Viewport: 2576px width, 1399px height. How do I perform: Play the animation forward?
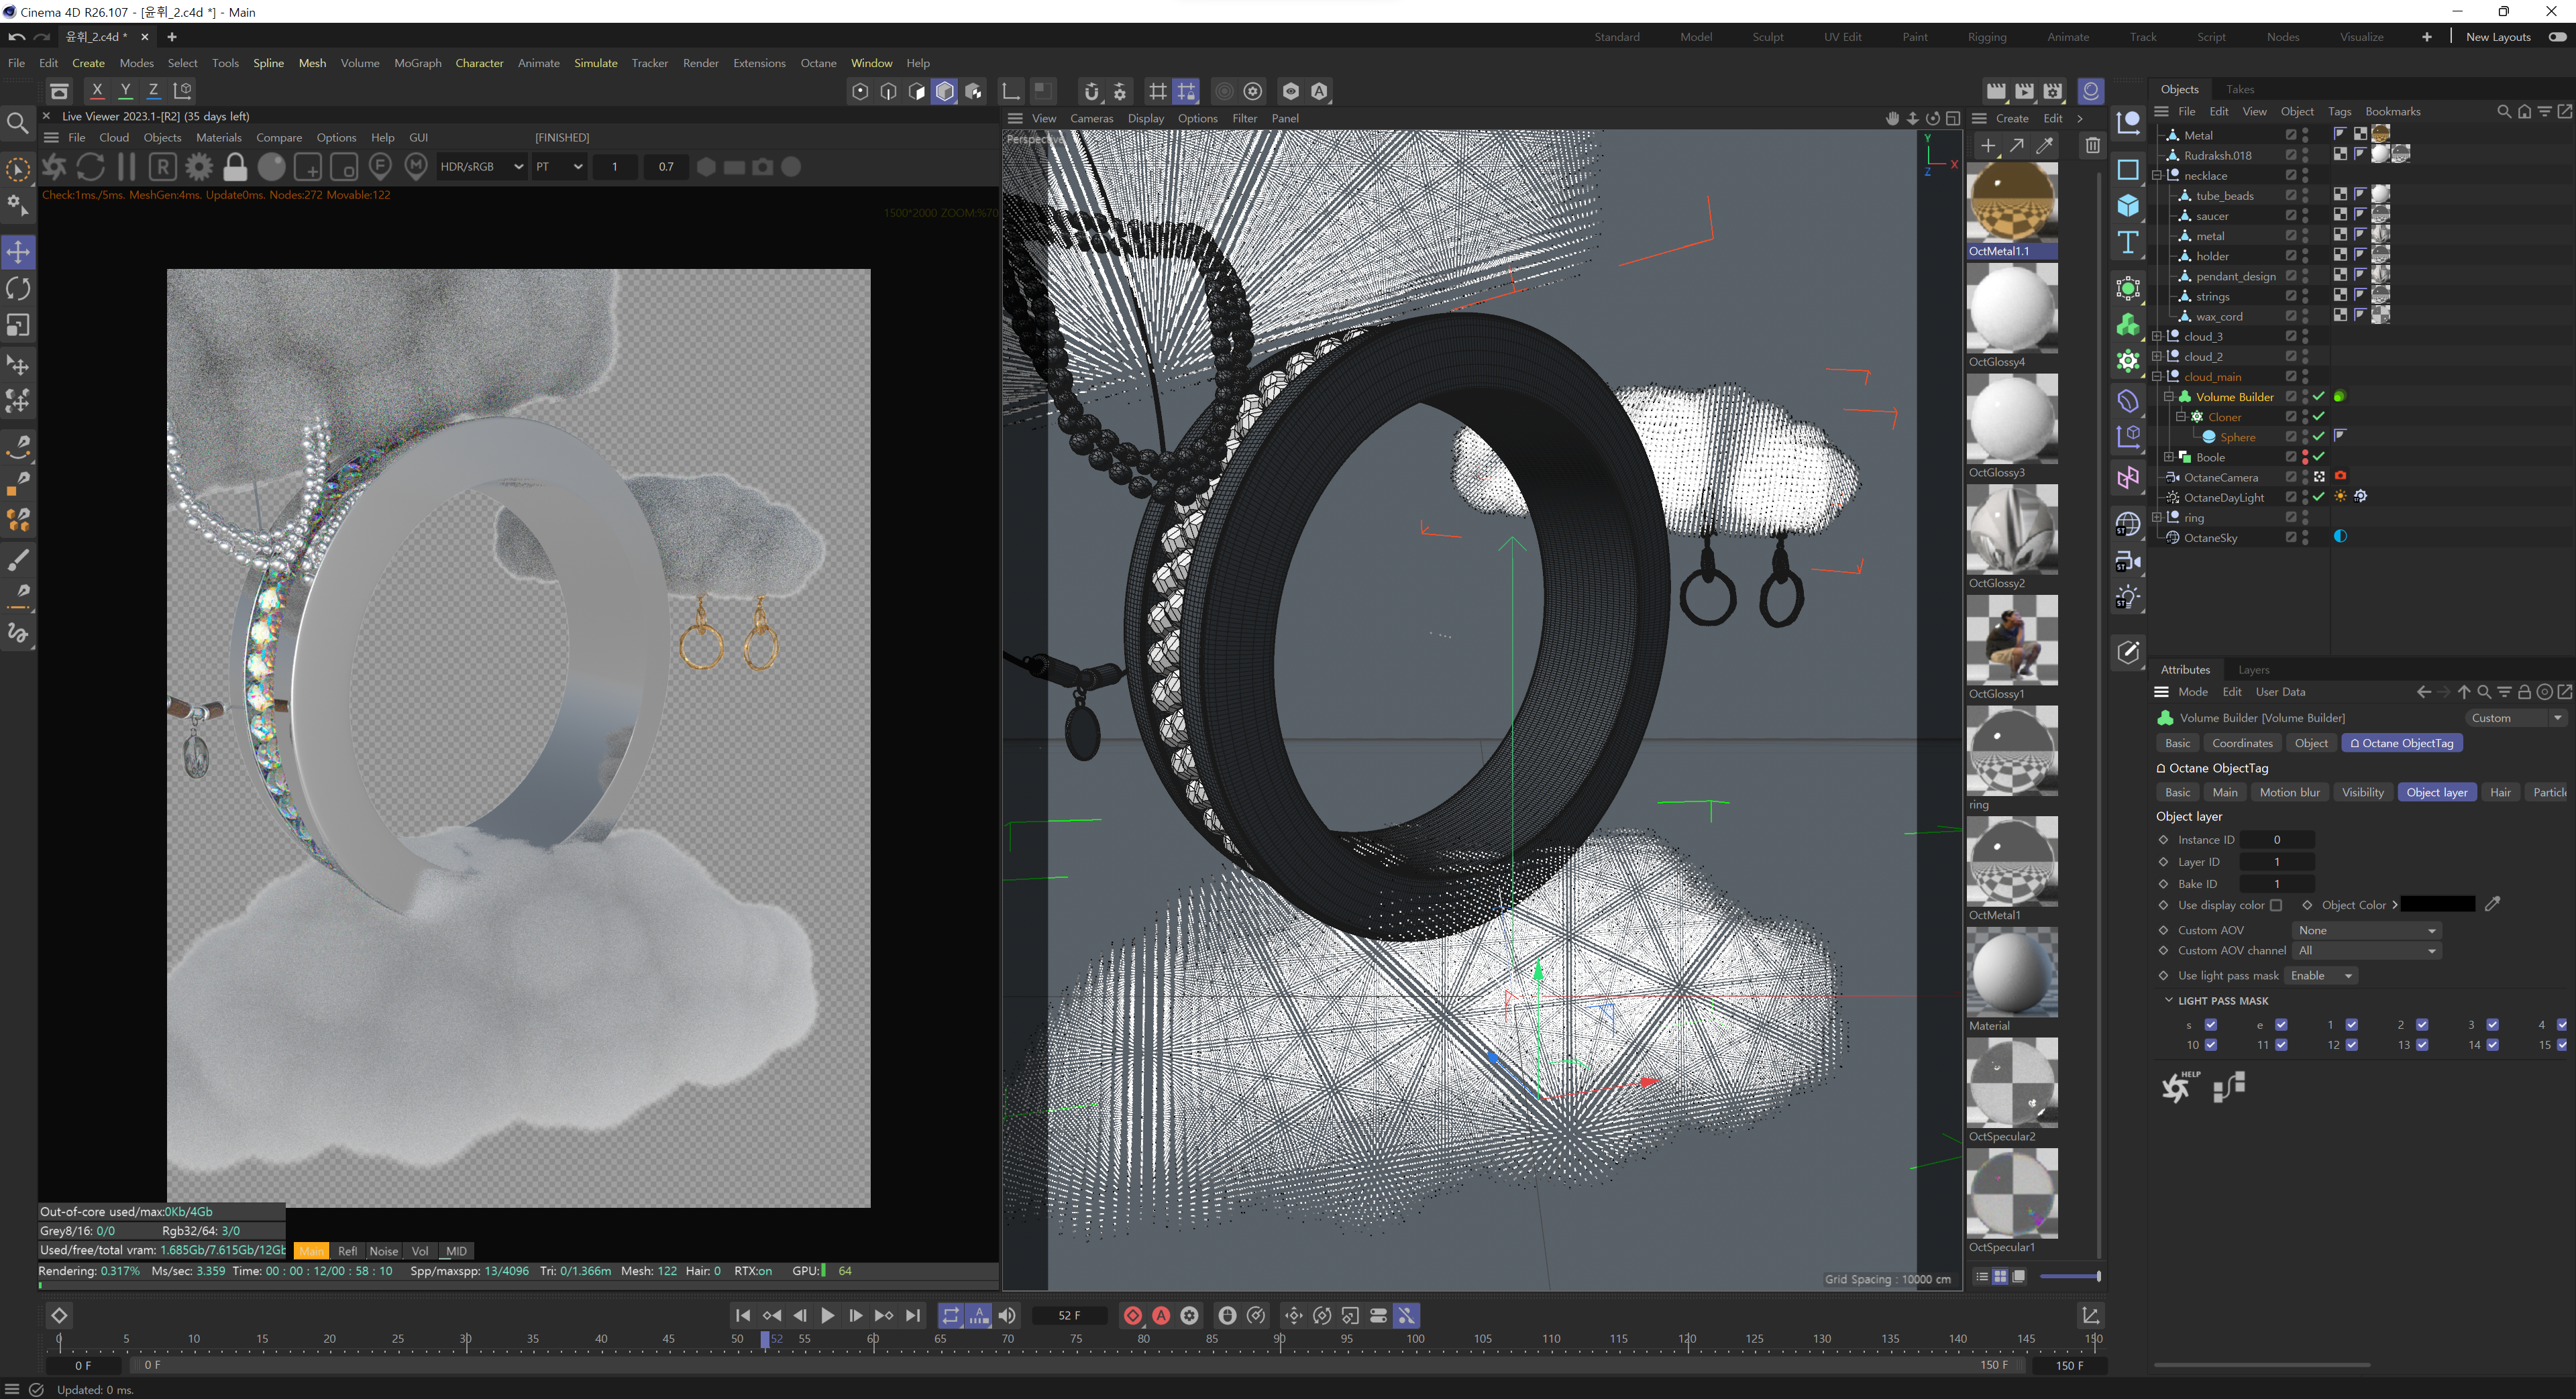[827, 1316]
